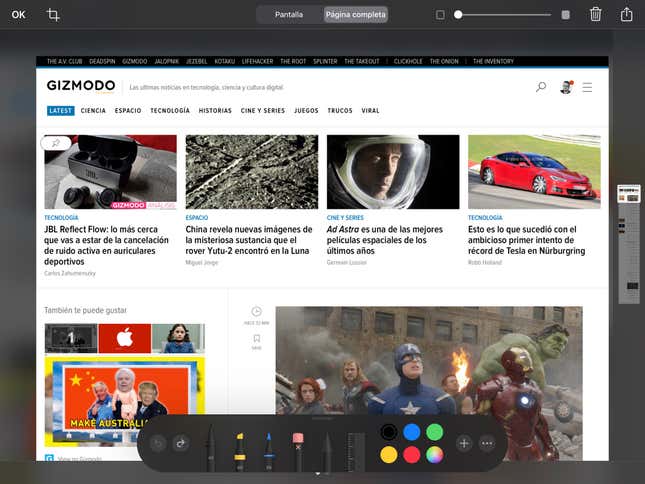Visit the DEADSPIN link

point(102,61)
